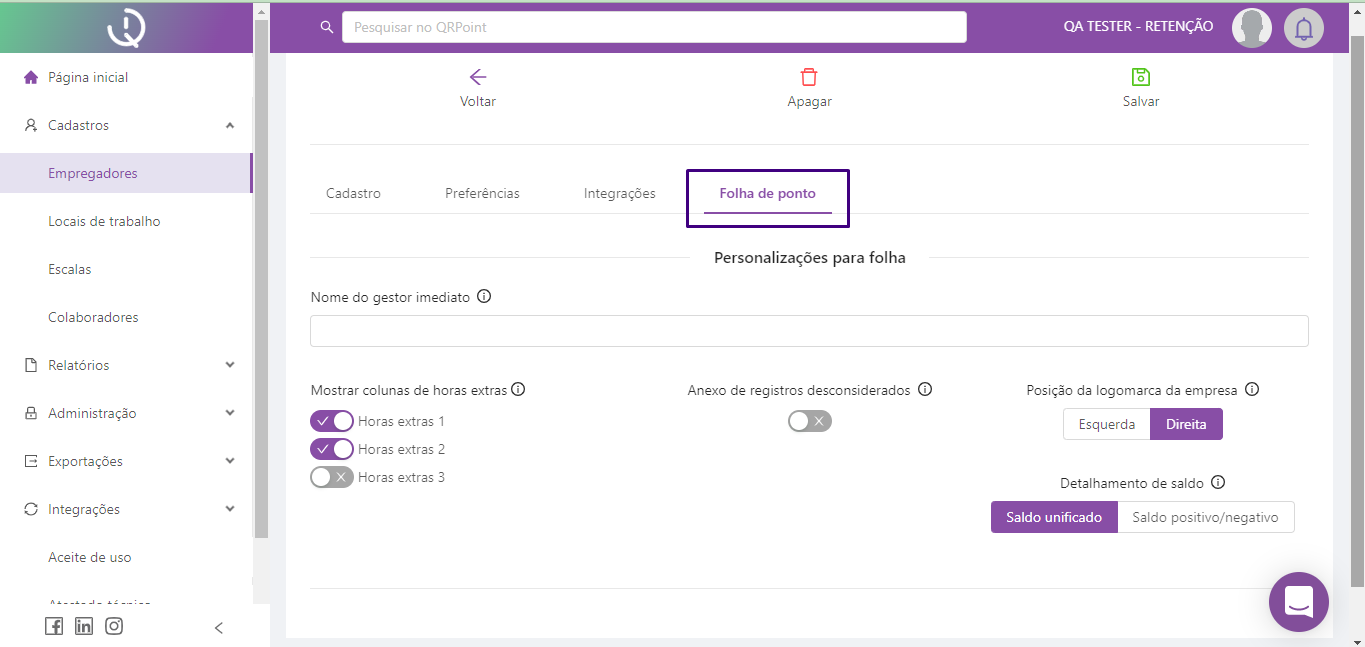Open the Facebook icon in sidebar footer
Image resolution: width=1365 pixels, height=647 pixels.
click(x=54, y=626)
